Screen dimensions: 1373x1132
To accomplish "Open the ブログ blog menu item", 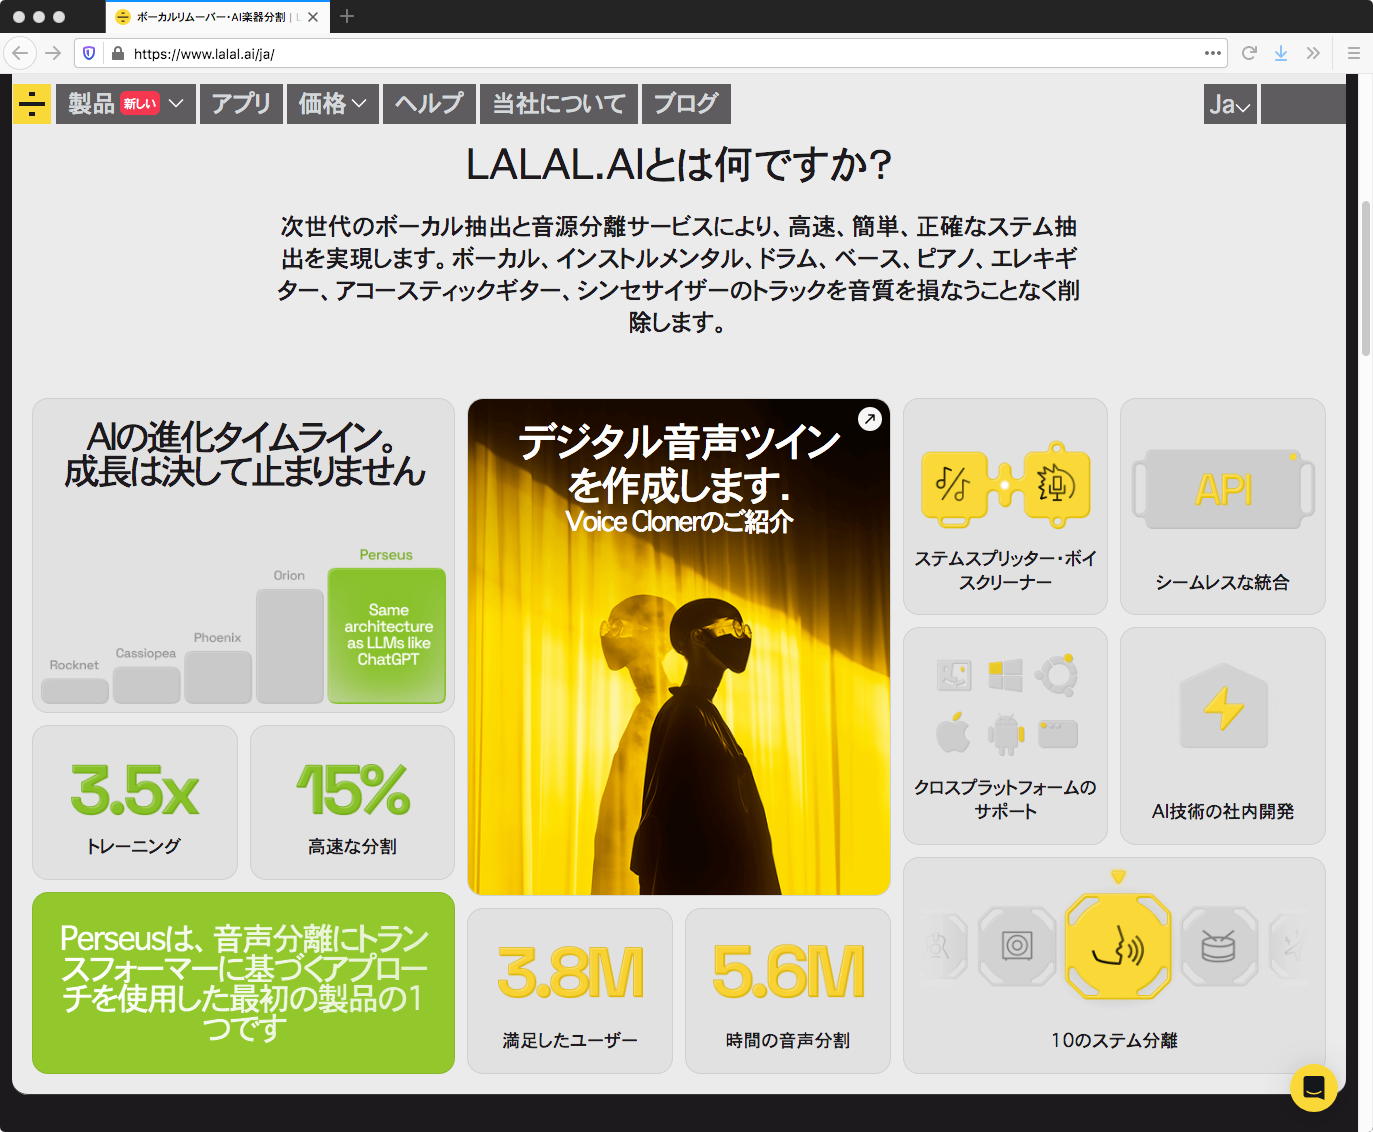I will pyautogui.click(x=686, y=104).
